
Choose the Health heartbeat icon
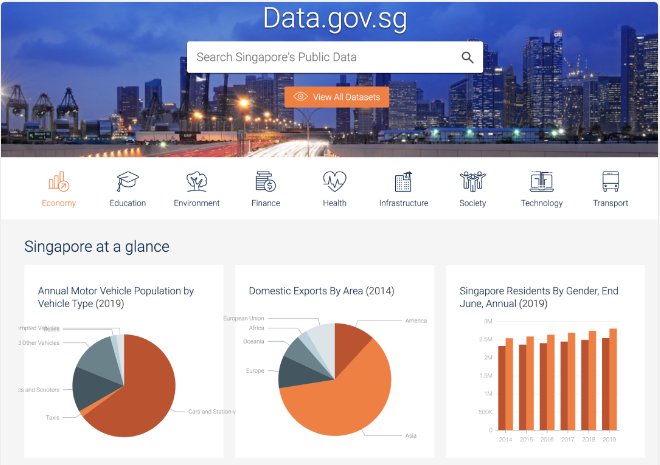335,181
